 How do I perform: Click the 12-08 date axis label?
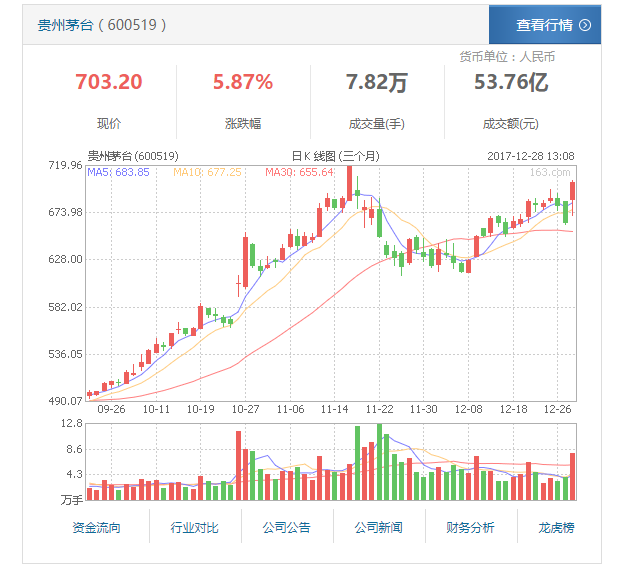(x=468, y=409)
